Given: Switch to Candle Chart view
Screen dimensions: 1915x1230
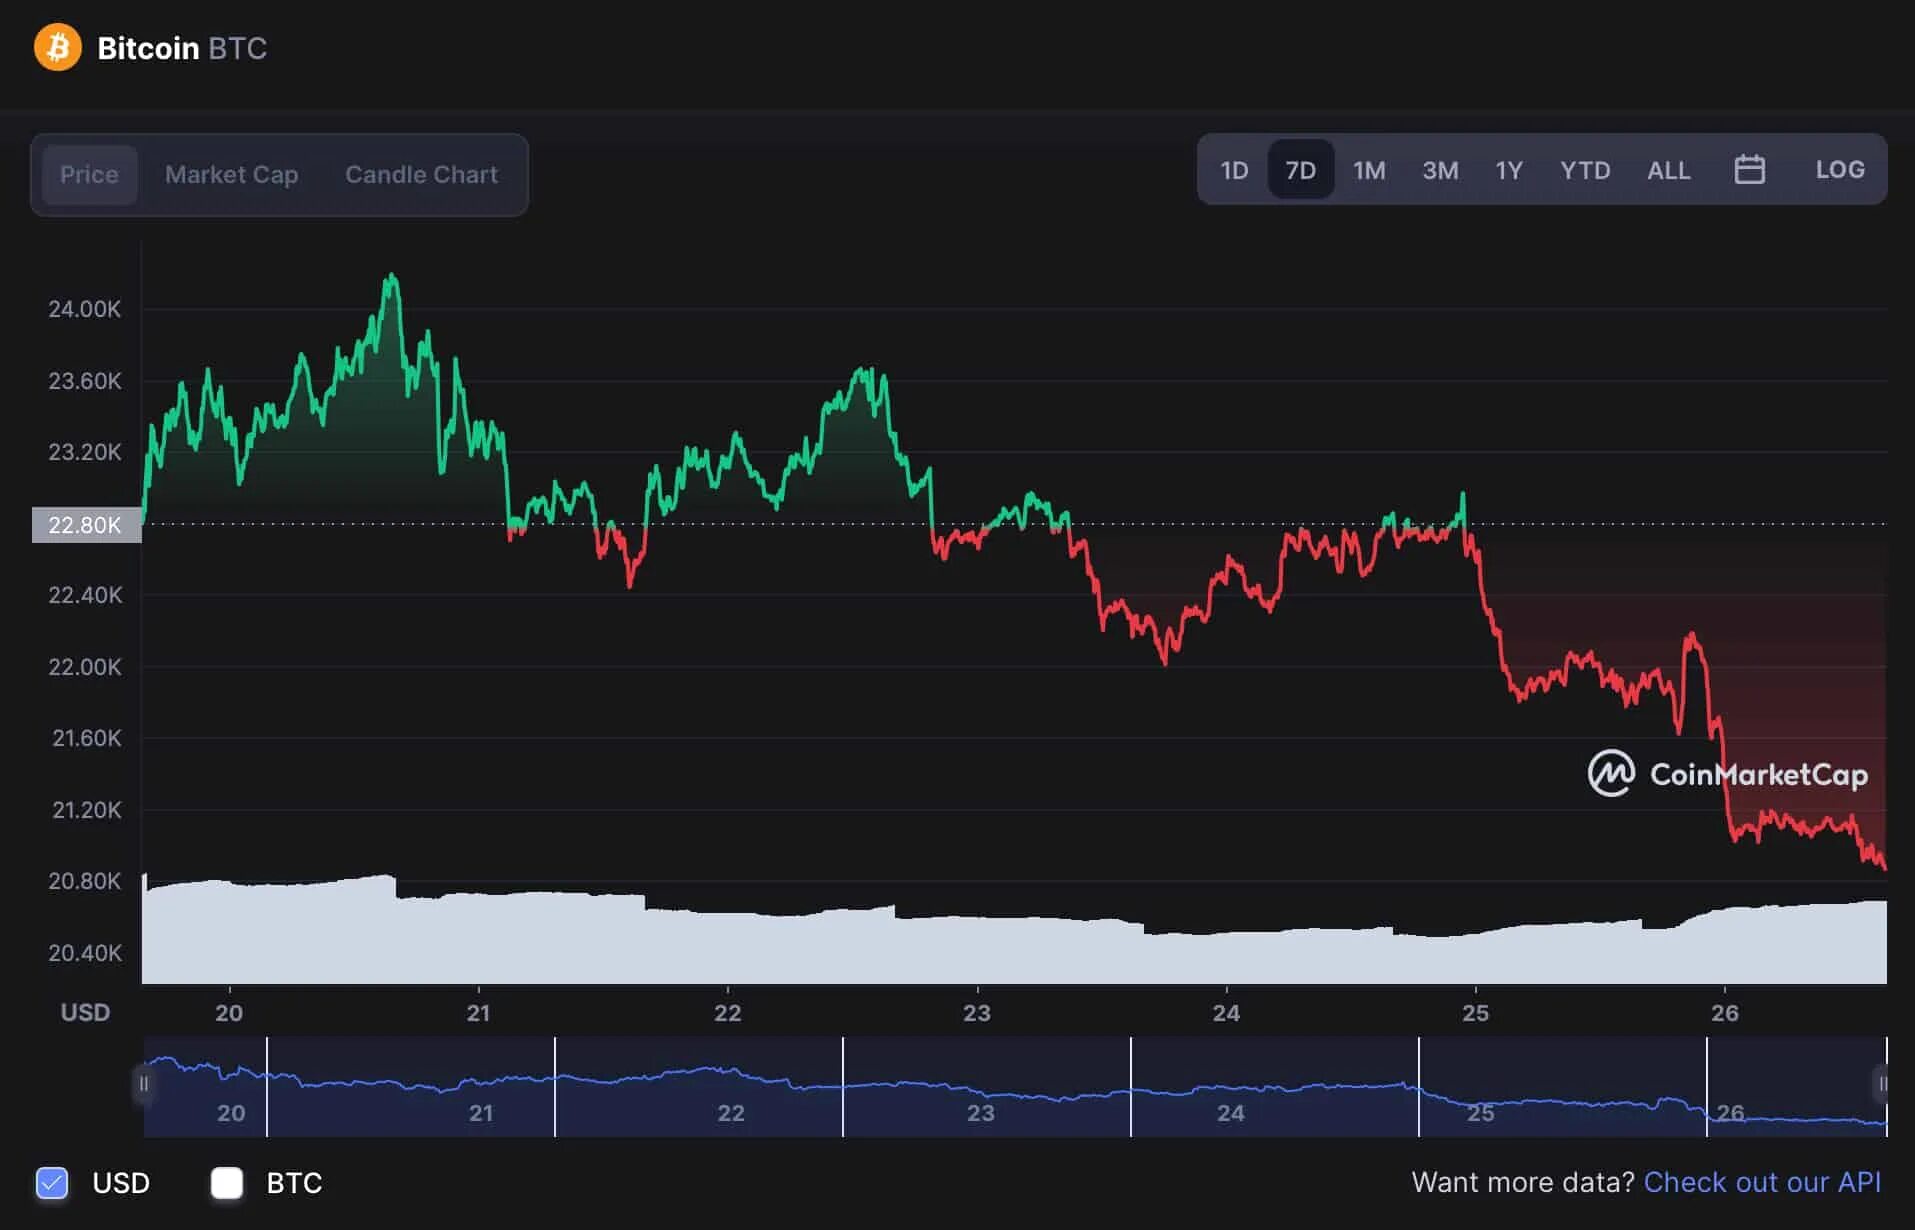Looking at the screenshot, I should [x=421, y=174].
